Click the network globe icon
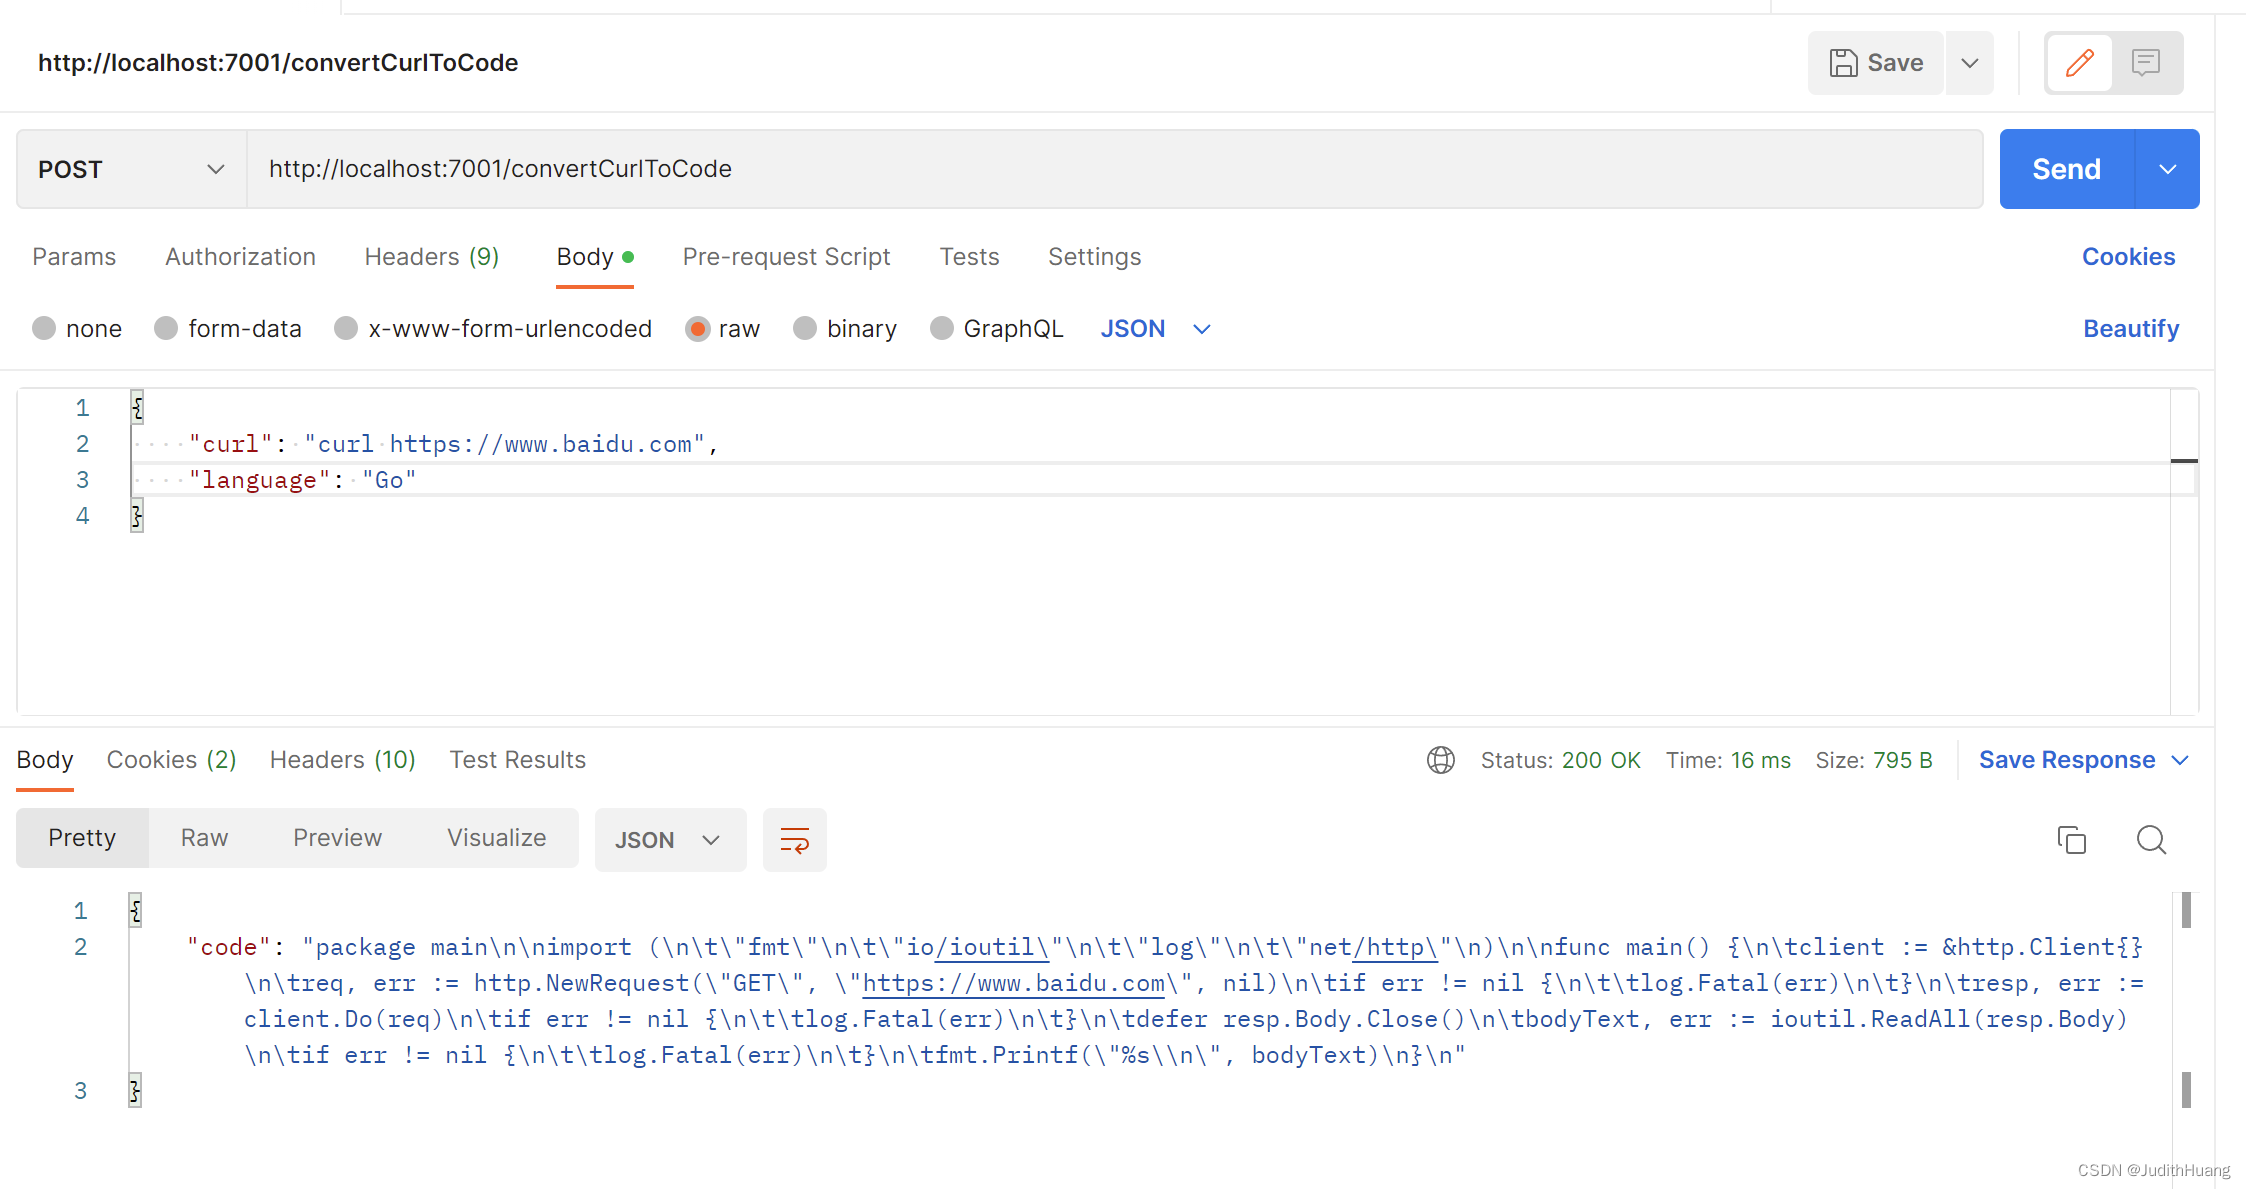Screen dimensions: 2246x1189 tap(1441, 760)
